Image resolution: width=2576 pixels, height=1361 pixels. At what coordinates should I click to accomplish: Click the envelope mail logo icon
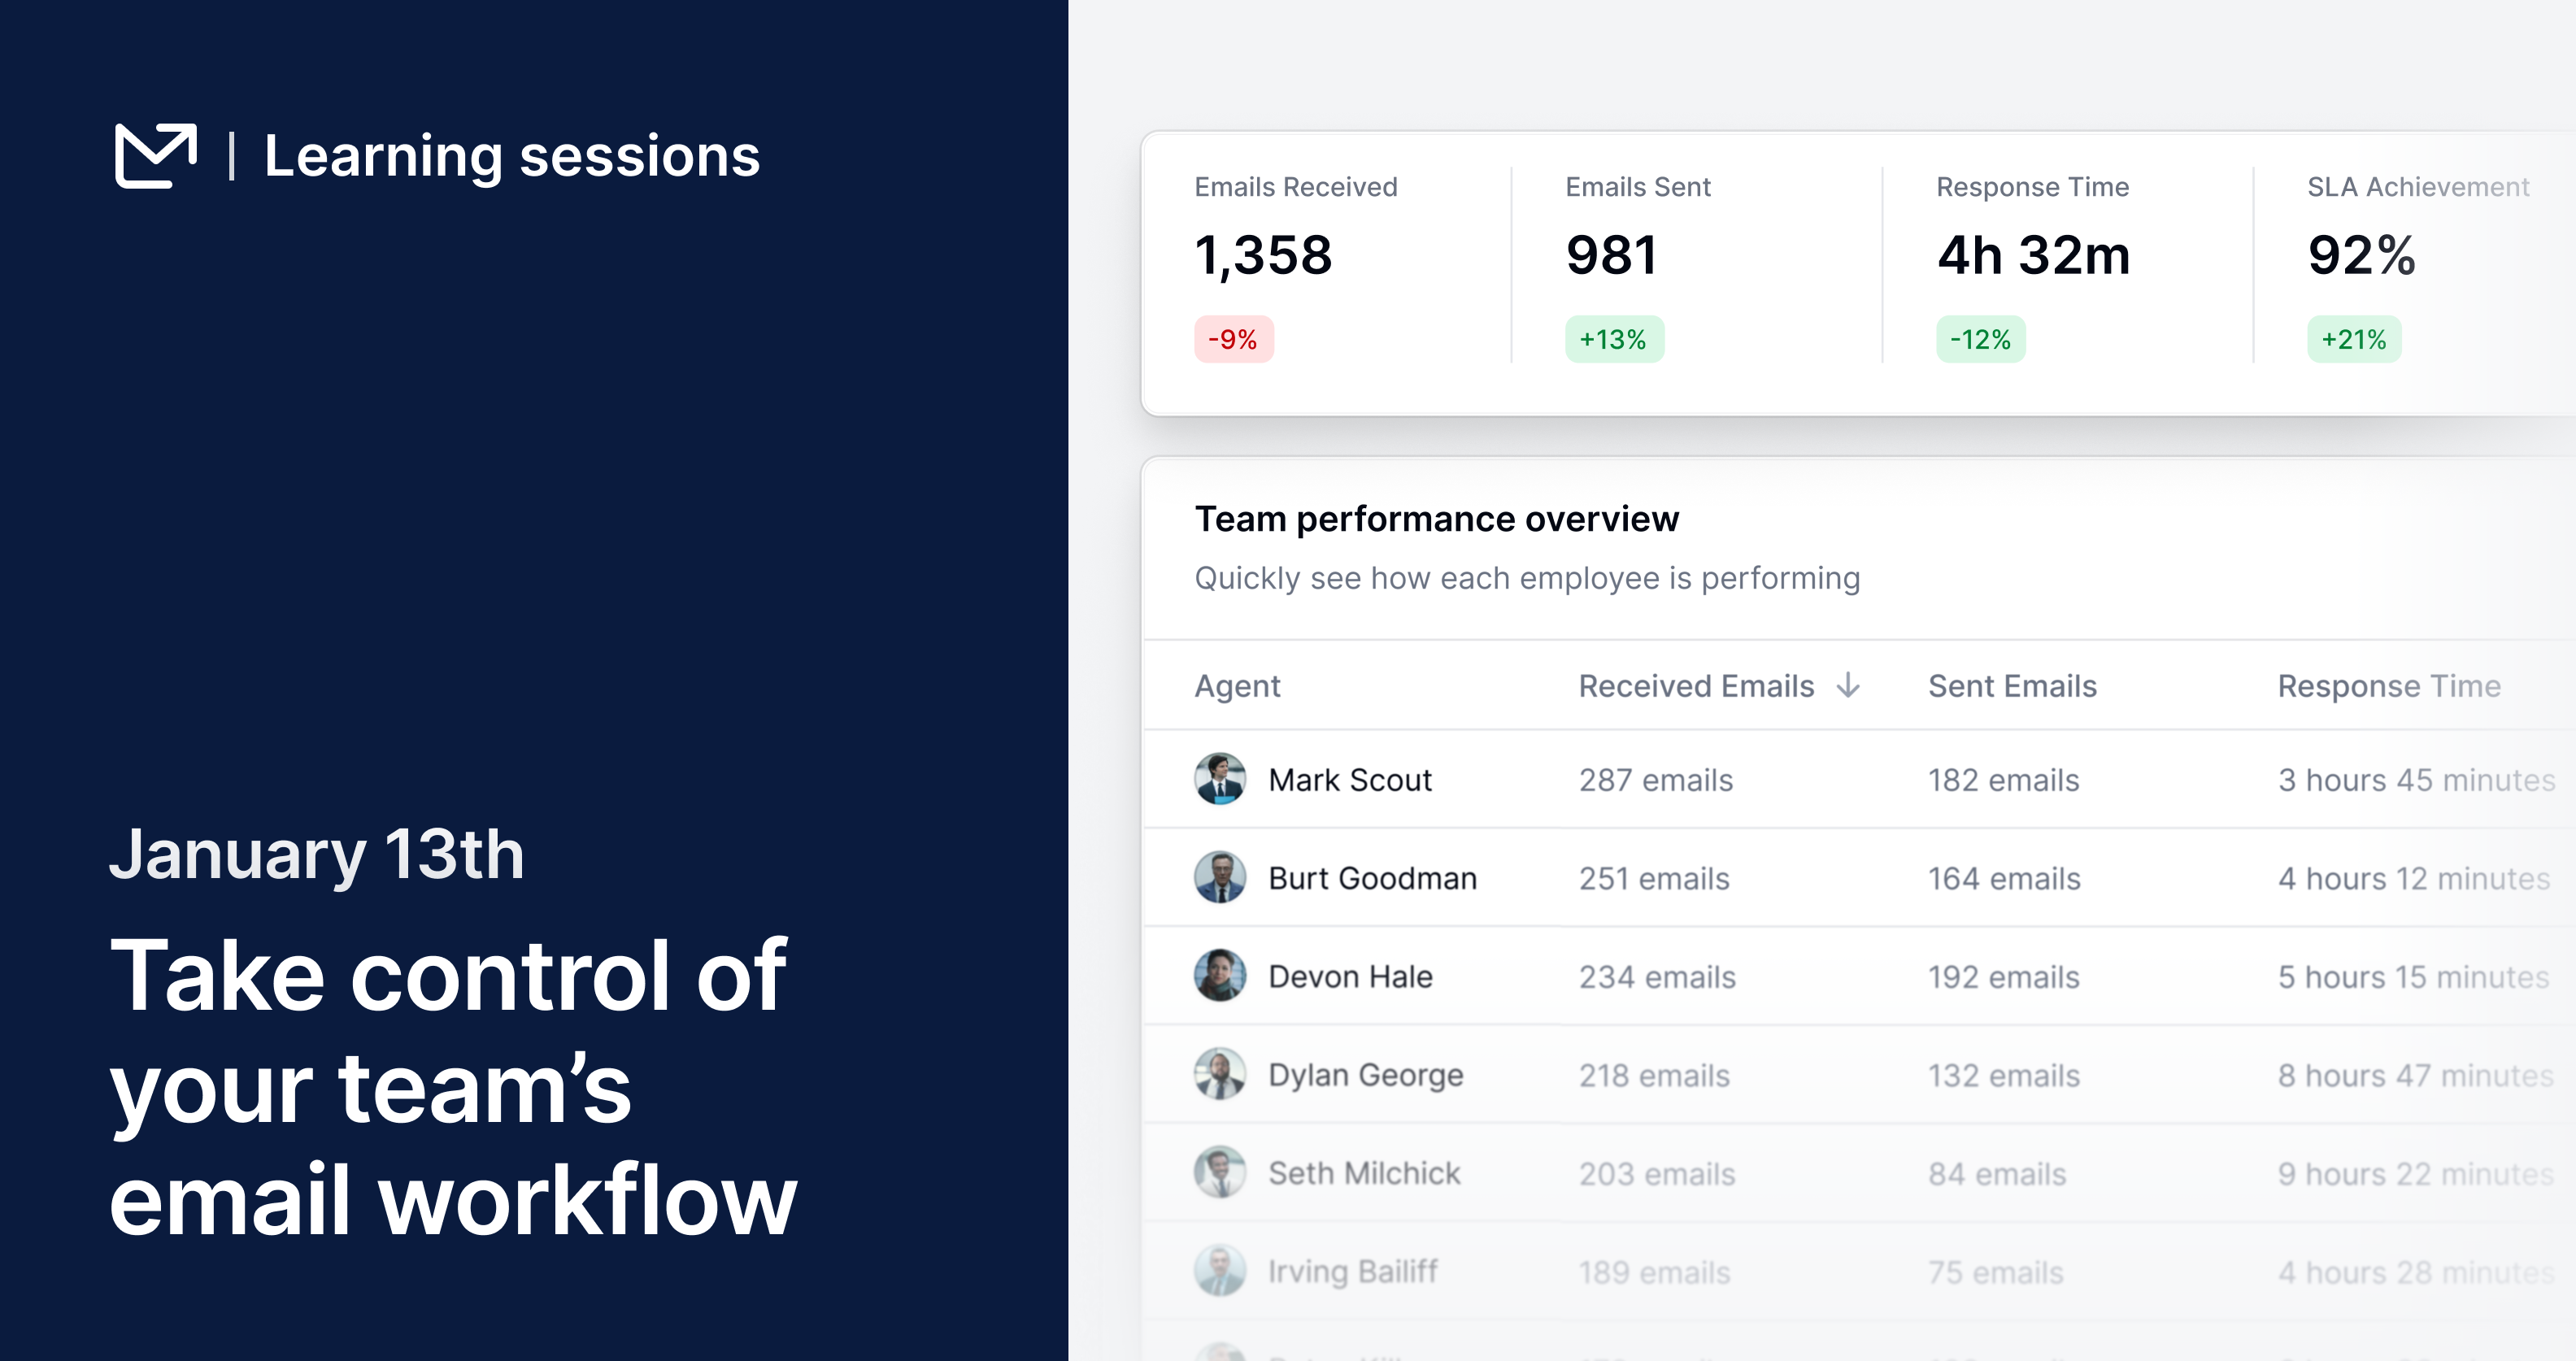click(155, 155)
